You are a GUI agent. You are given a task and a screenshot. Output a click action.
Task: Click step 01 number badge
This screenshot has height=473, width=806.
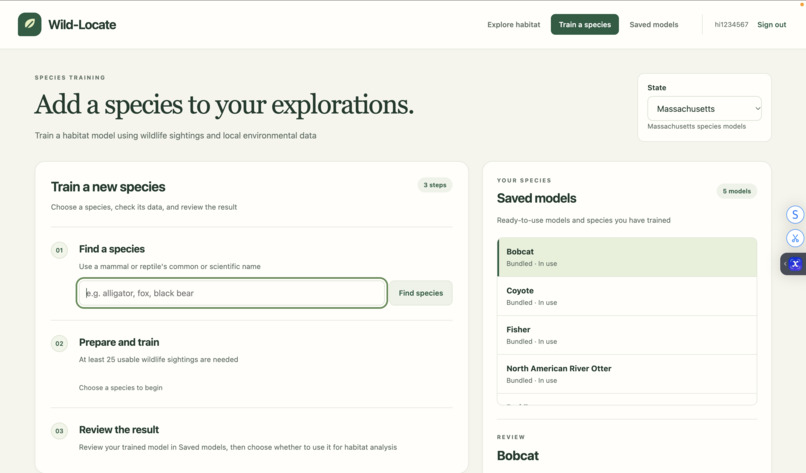point(59,250)
